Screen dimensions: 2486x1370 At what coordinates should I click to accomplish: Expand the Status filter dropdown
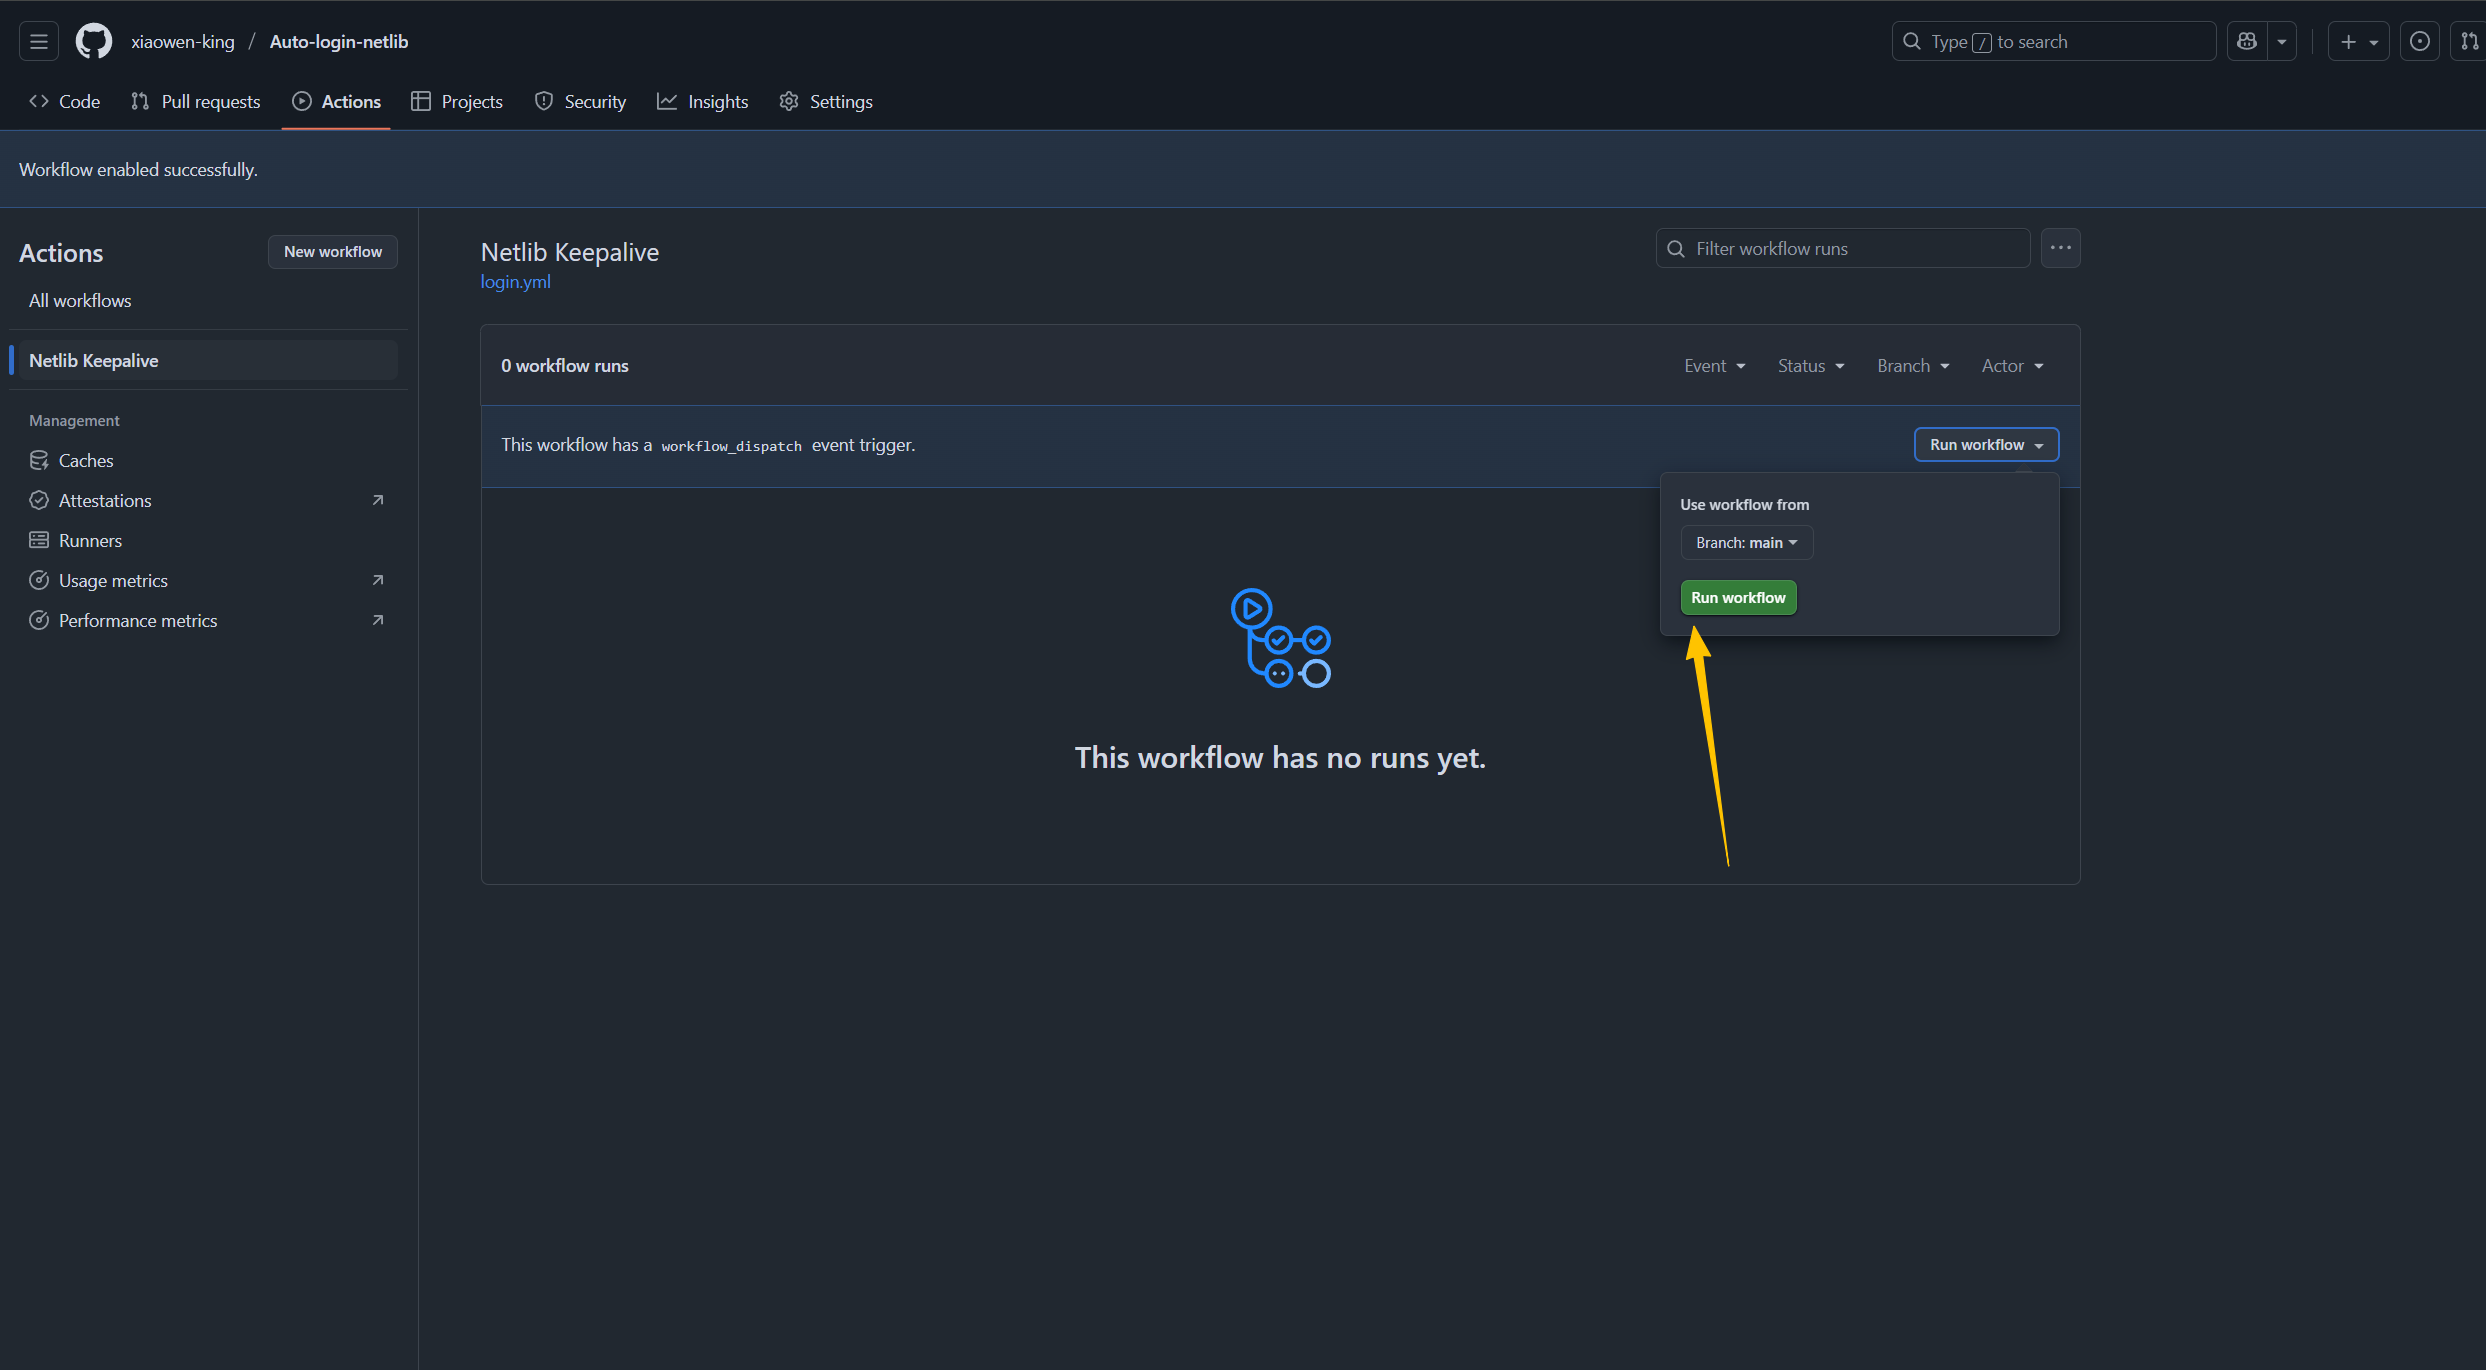(1810, 366)
